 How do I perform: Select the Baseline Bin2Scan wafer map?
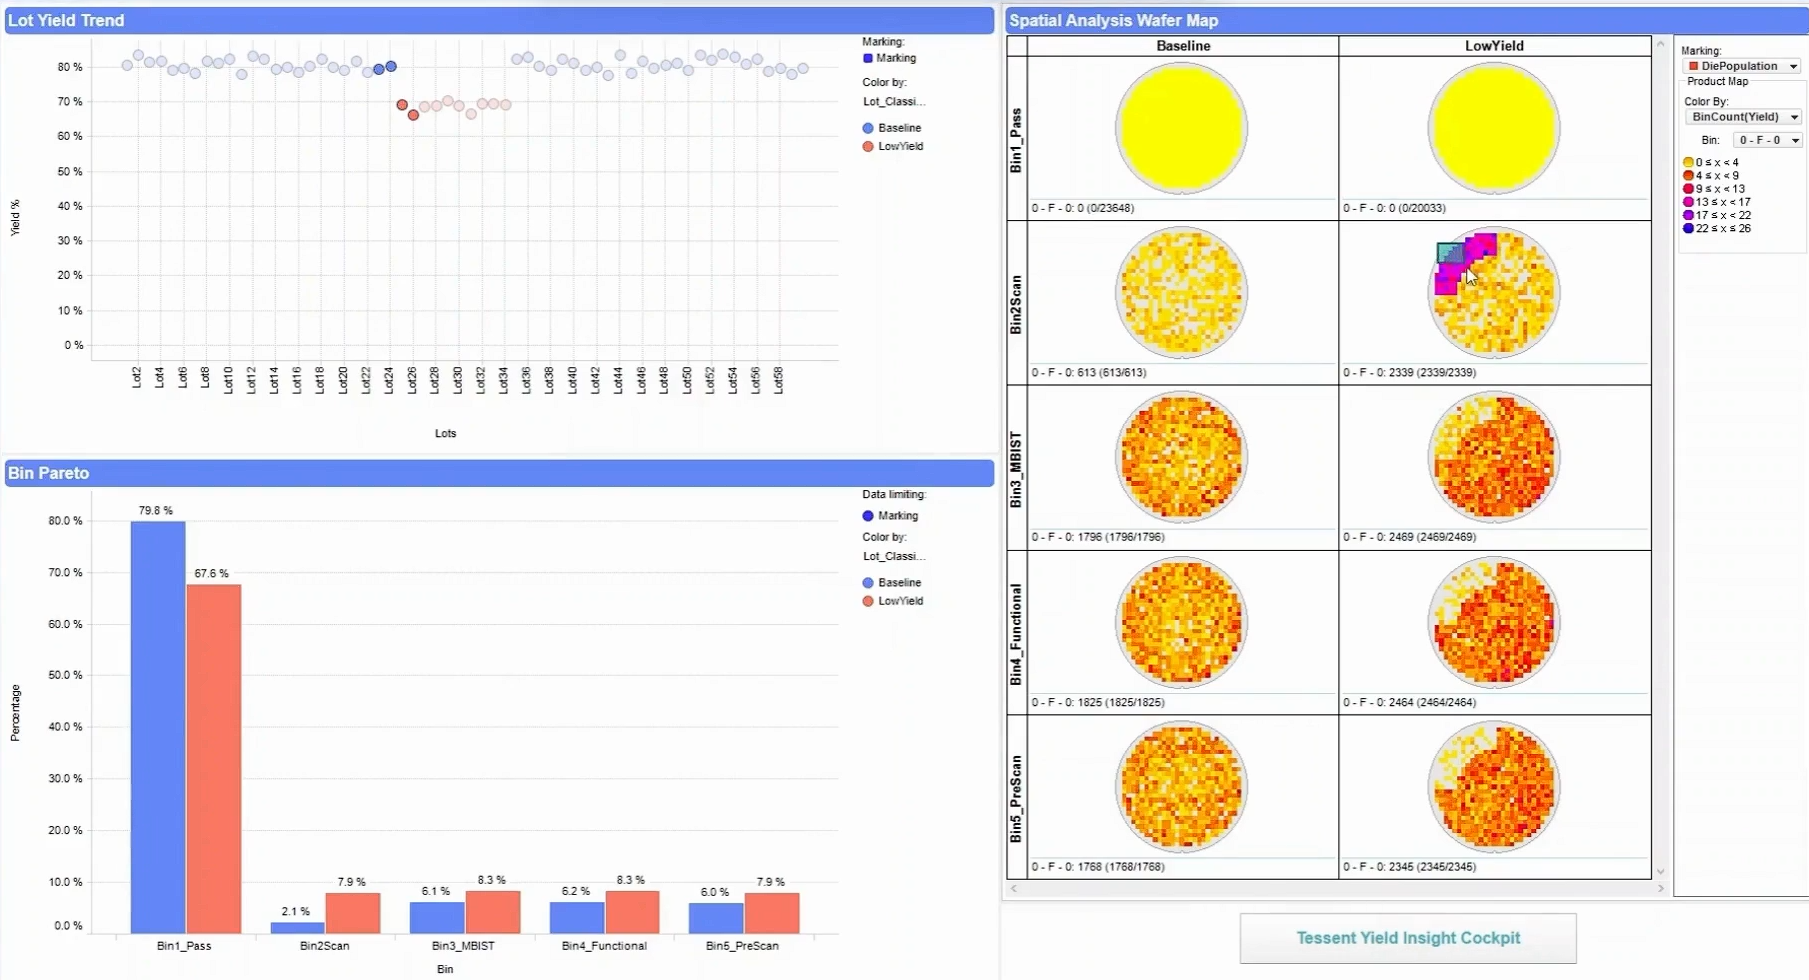[1181, 293]
